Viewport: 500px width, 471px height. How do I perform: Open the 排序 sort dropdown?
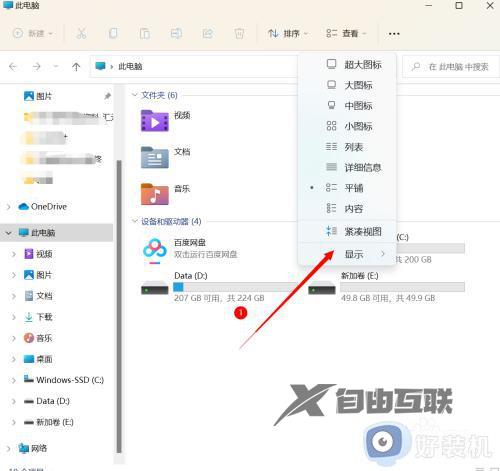coord(288,33)
